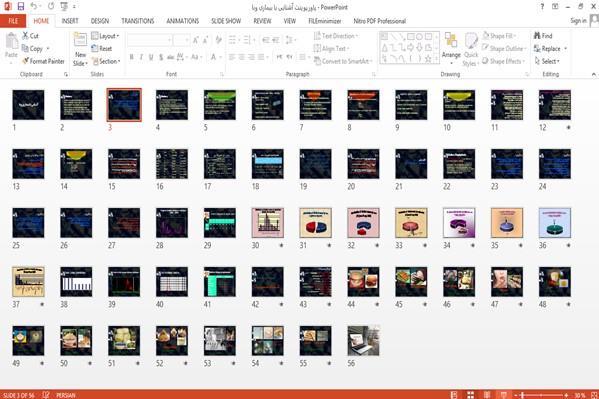Click the Cut scissors icon
Screen dimensions: 599x399
pos(25,36)
